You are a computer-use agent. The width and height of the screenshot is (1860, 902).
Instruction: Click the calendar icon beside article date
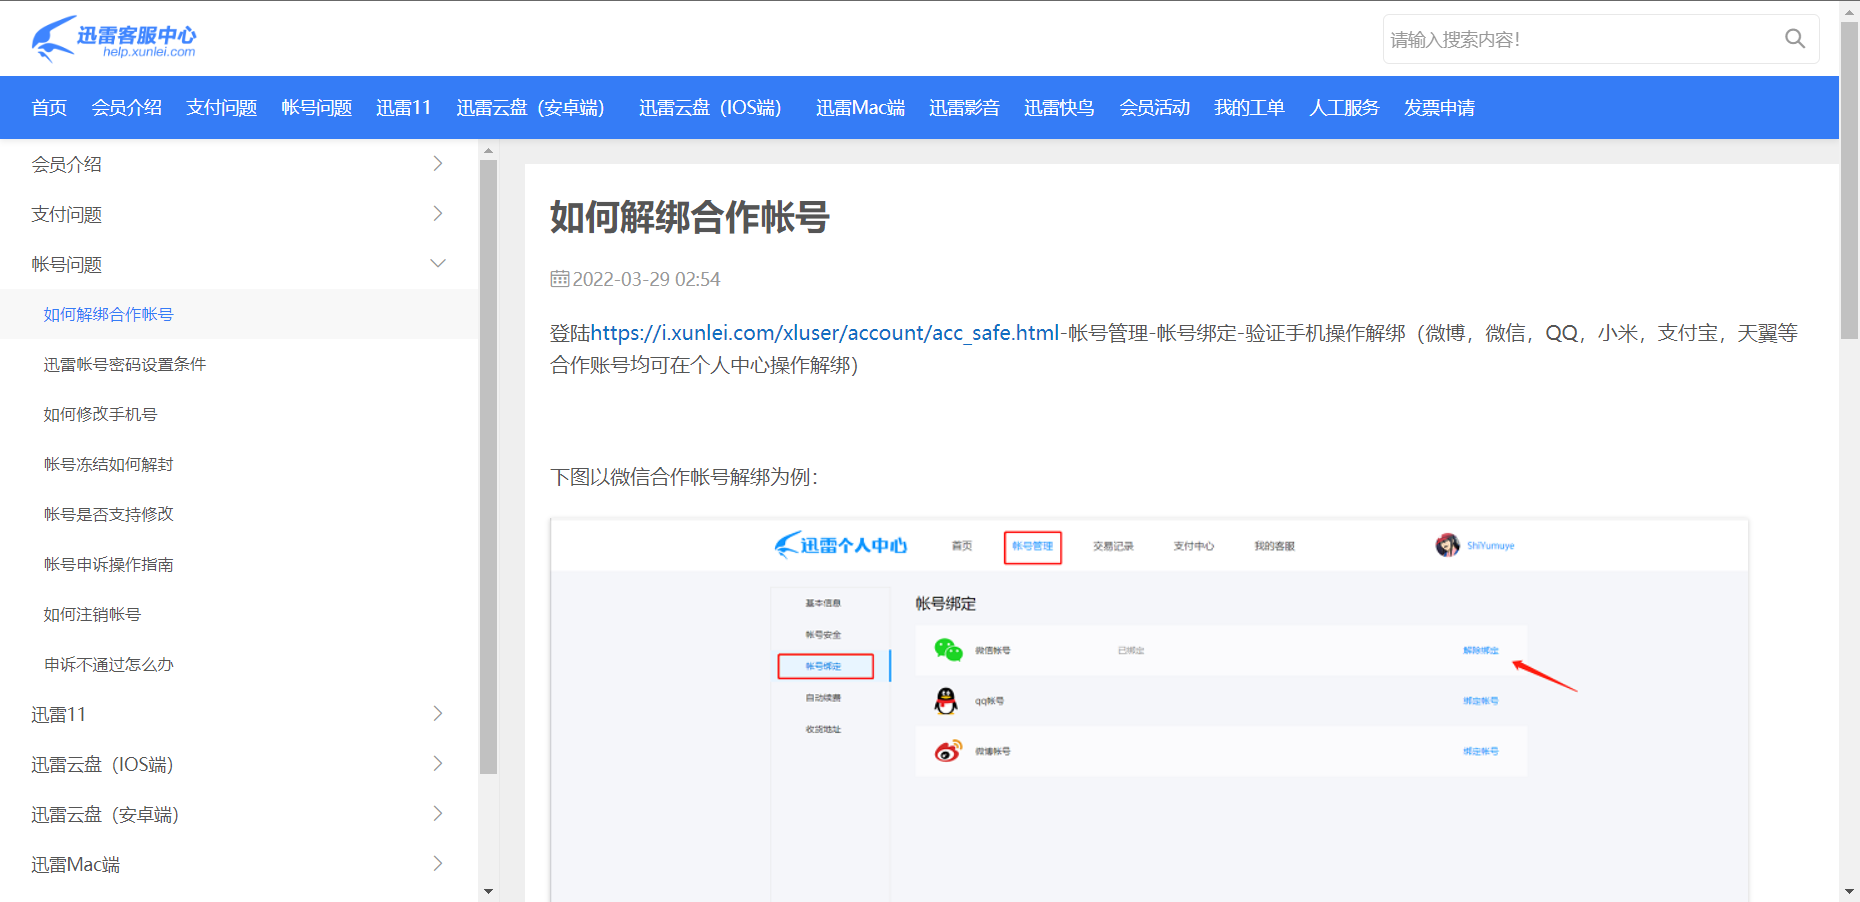(x=559, y=278)
